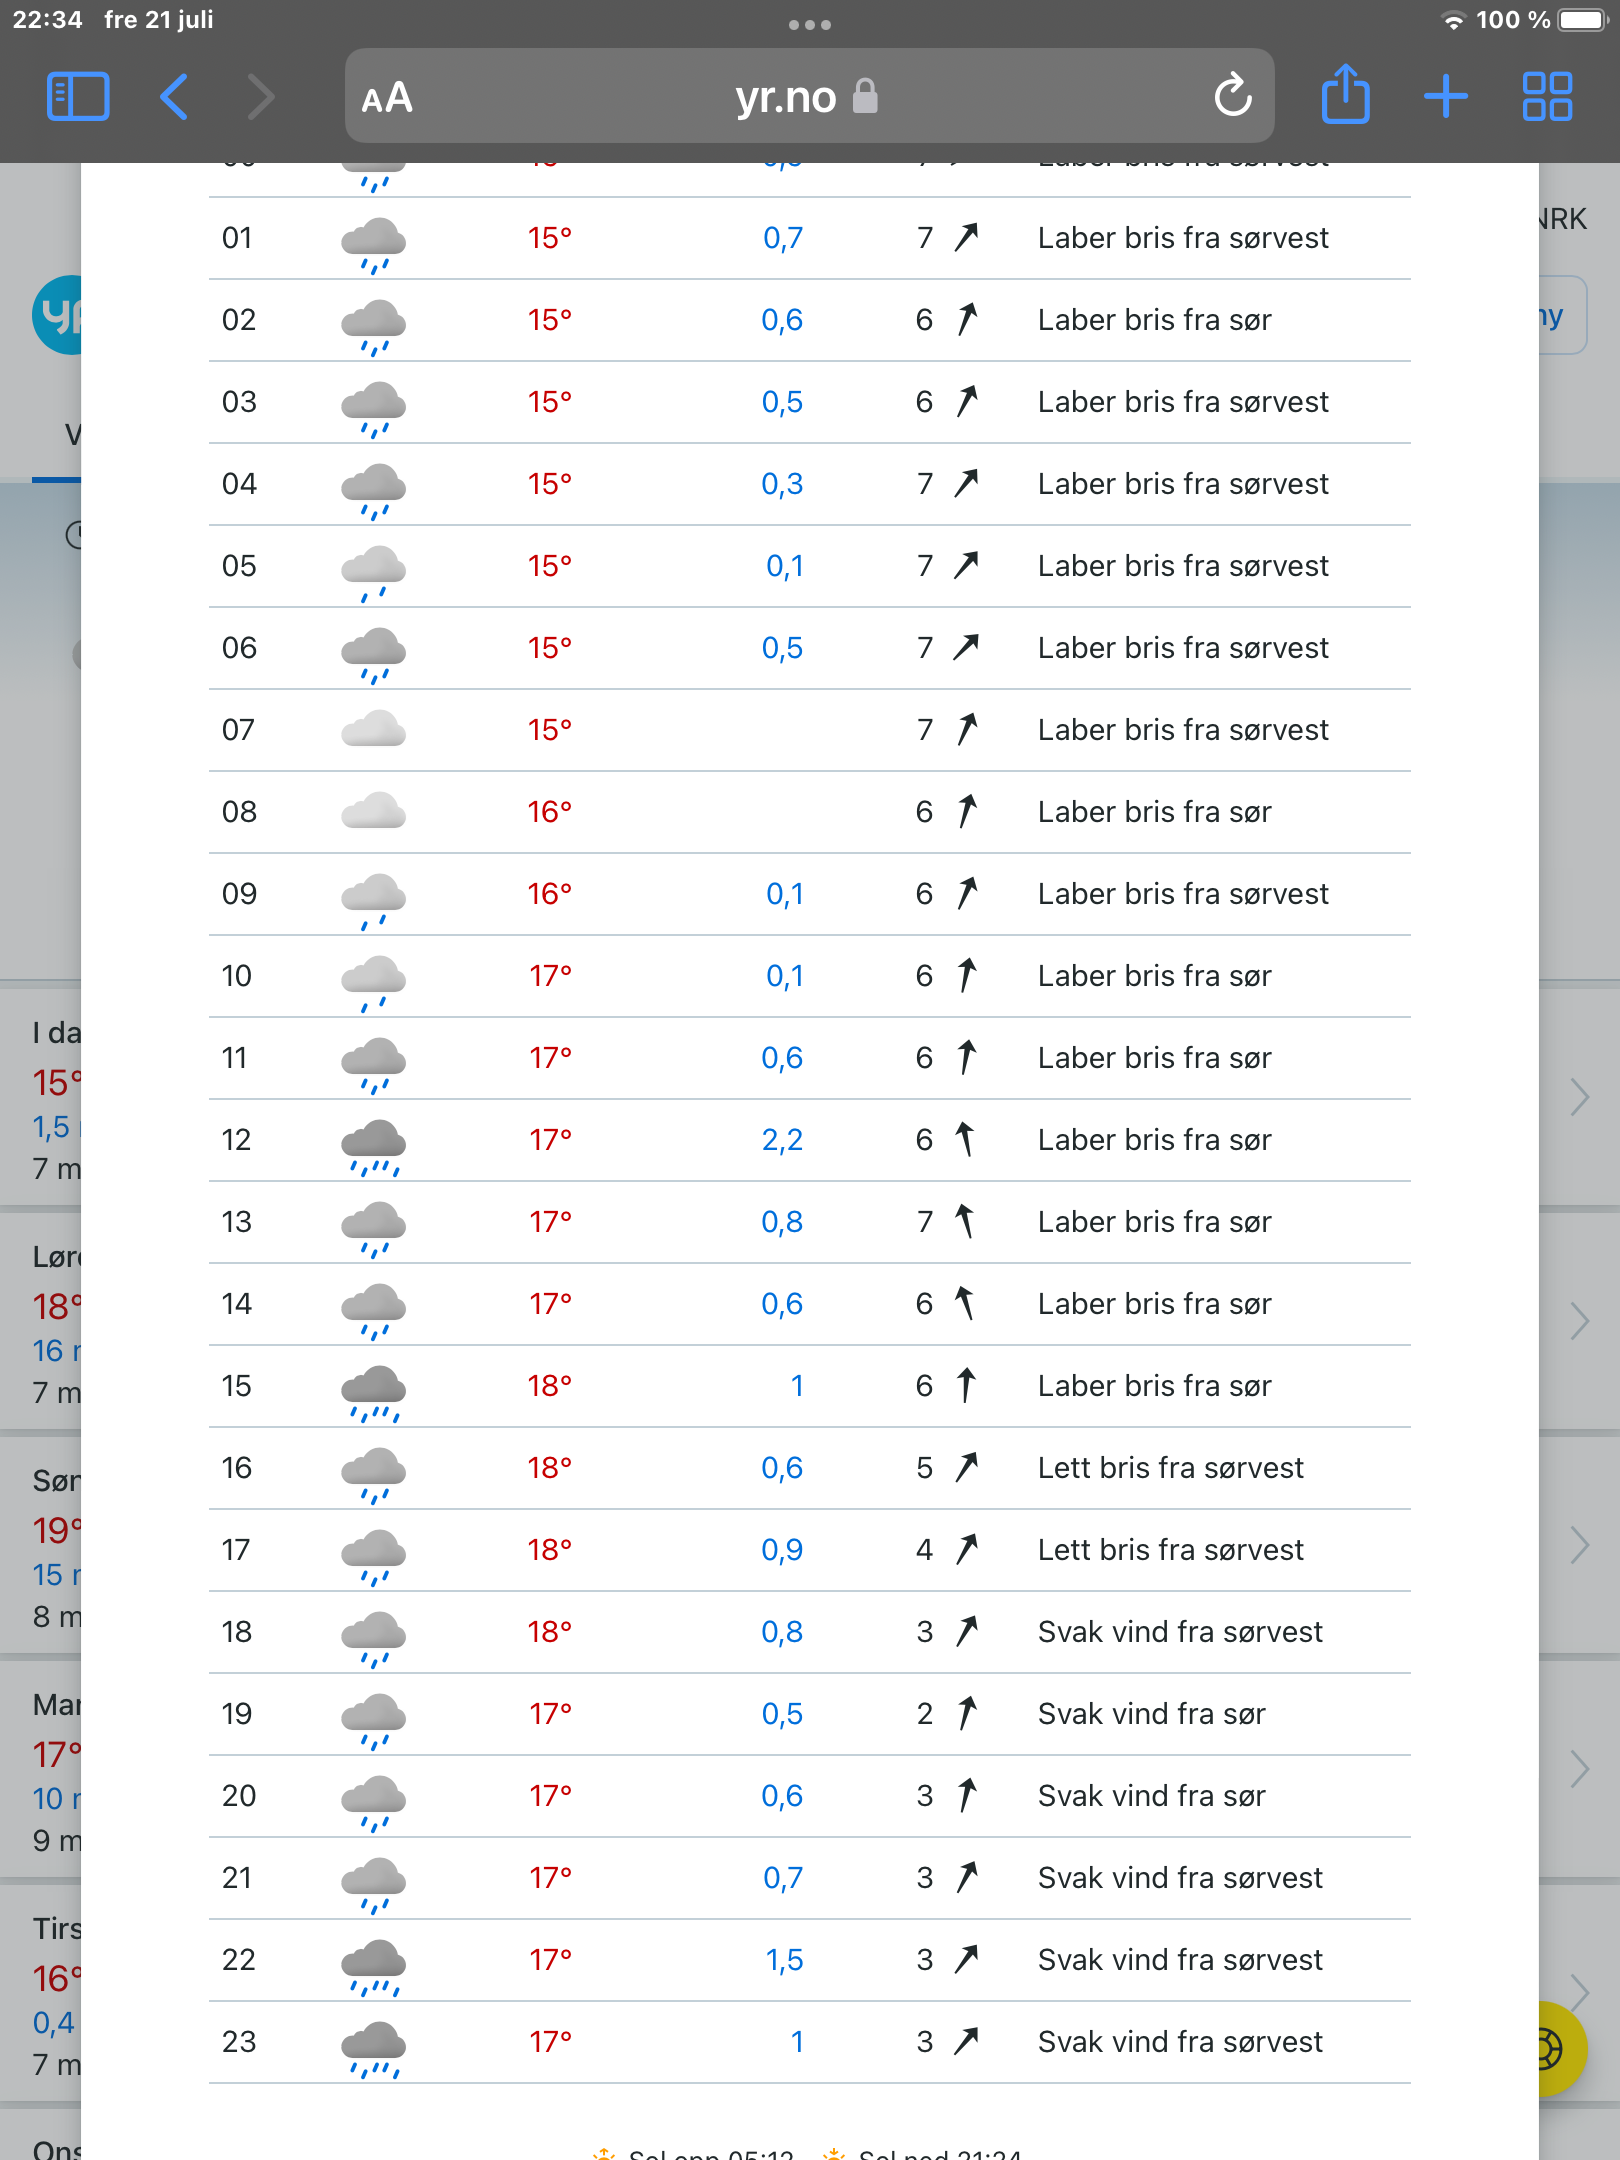Screen dimensions: 1620x2160
Task: Tap the forward navigation arrow
Action: [x=261, y=97]
